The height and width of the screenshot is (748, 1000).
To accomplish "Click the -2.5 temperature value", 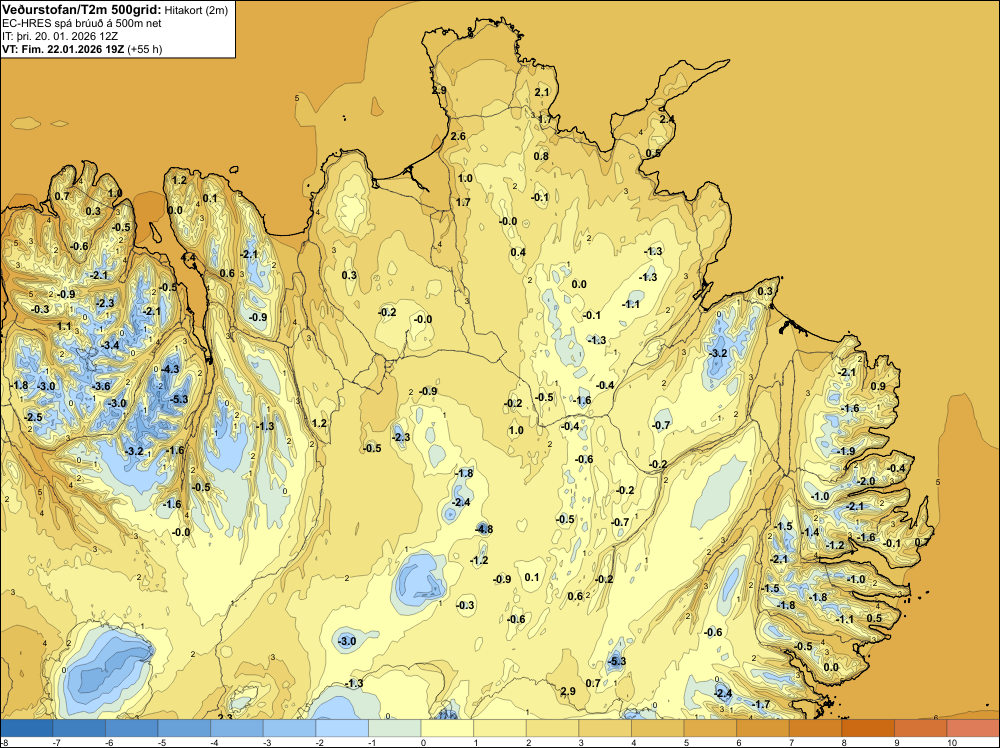I will click(33, 417).
